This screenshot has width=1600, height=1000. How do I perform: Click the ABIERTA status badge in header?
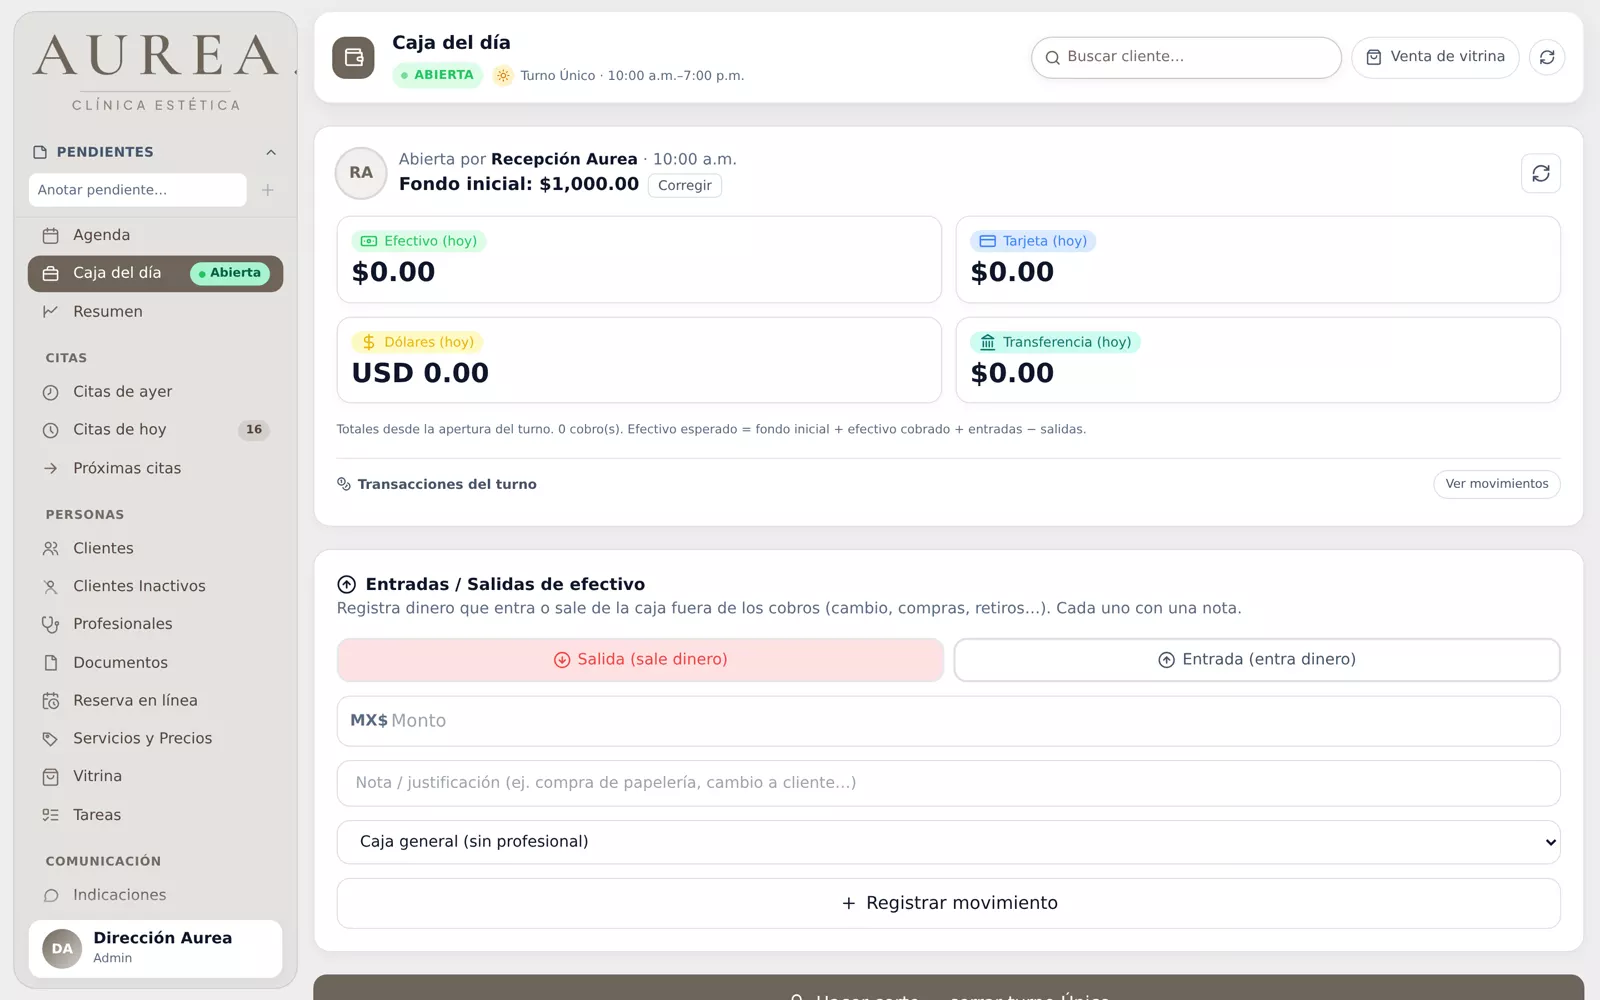[437, 75]
